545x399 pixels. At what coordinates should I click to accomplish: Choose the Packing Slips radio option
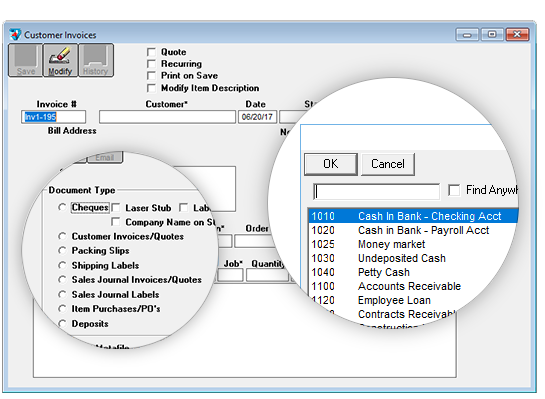[62, 251]
